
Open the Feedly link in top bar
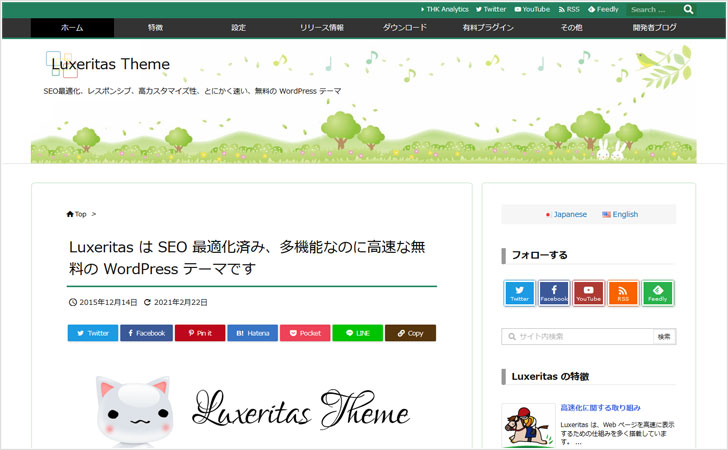603,9
